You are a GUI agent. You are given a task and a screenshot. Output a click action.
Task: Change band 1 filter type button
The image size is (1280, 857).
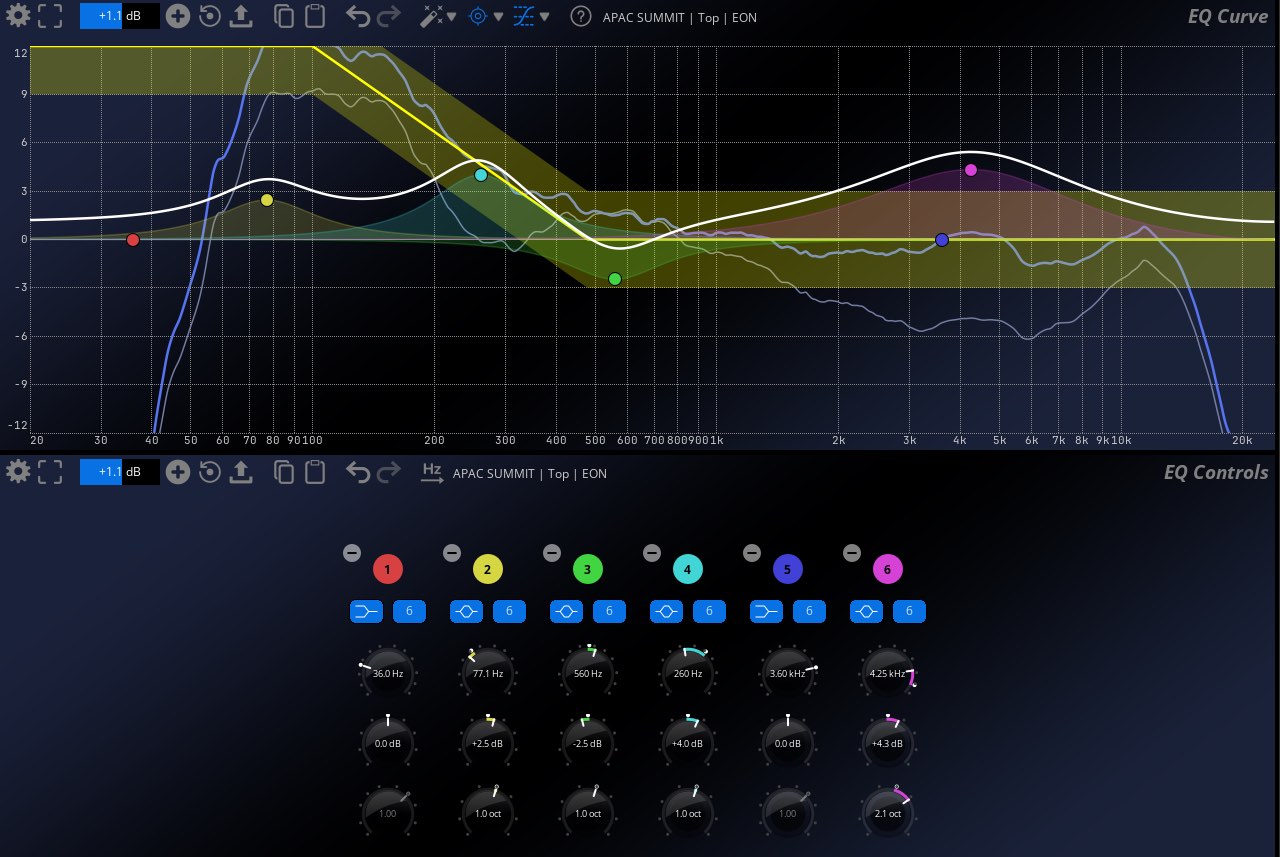pyautogui.click(x=367, y=611)
